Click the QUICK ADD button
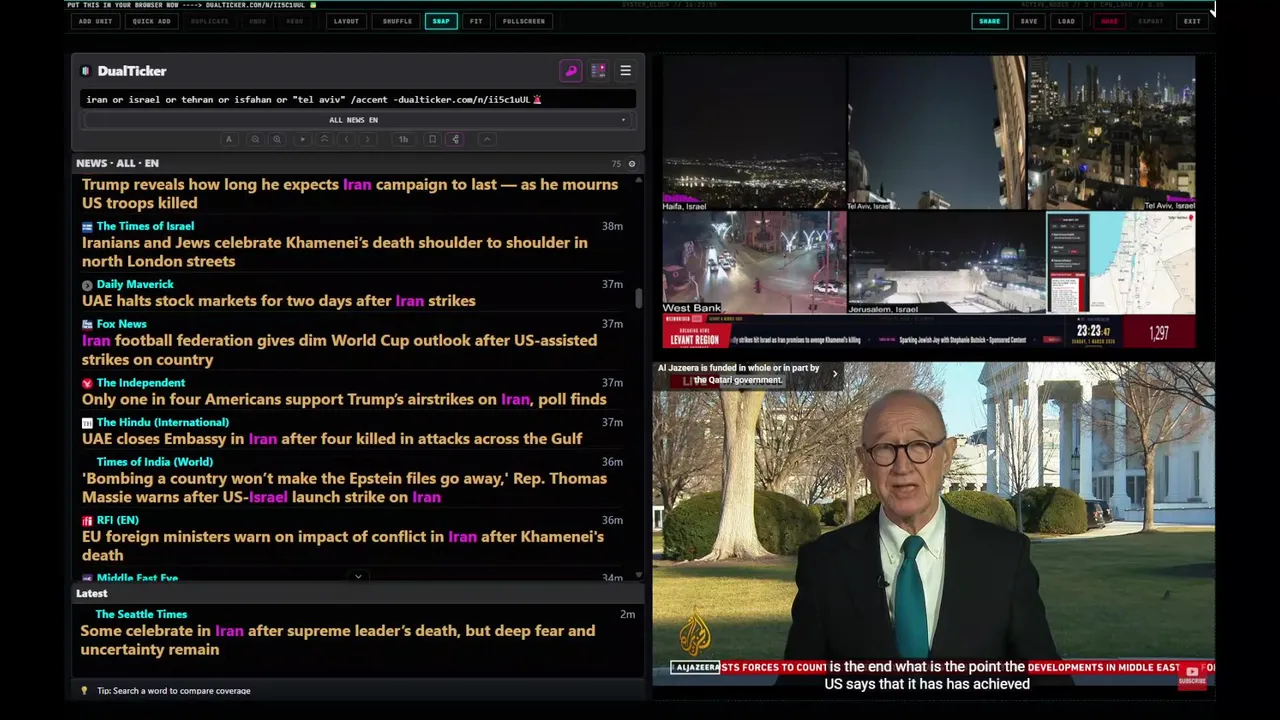 [151, 21]
